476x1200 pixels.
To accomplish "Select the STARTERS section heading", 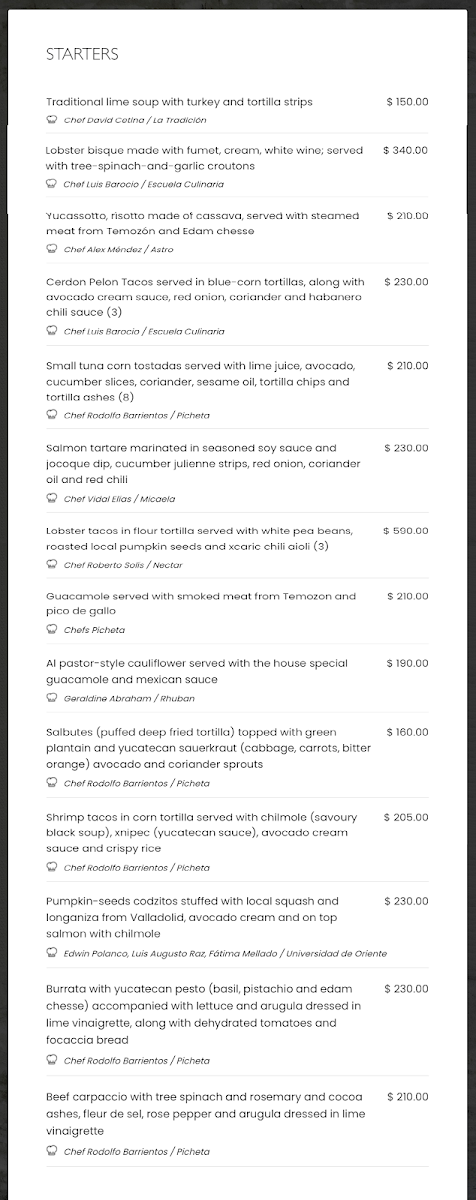I will tap(82, 54).
